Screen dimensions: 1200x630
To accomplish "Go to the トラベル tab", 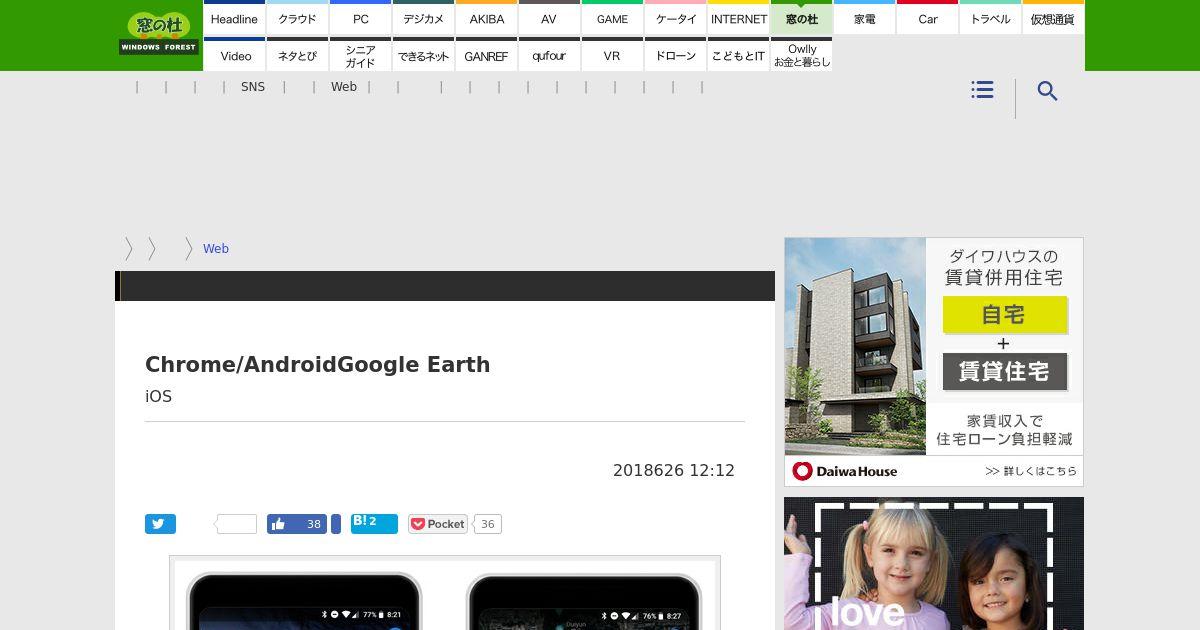I will pyautogui.click(x=990, y=19).
